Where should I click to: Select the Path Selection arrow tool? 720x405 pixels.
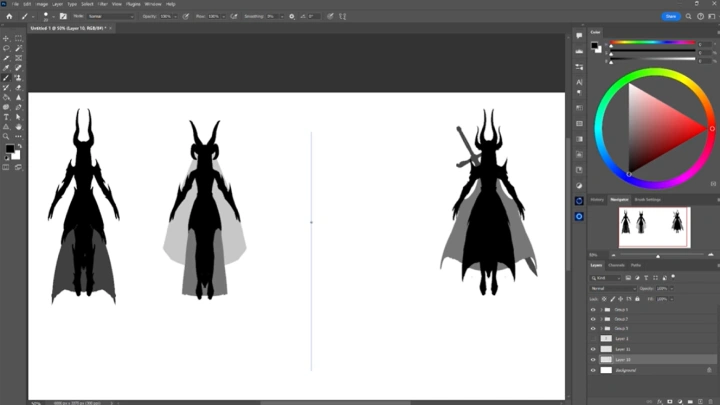coord(18,117)
